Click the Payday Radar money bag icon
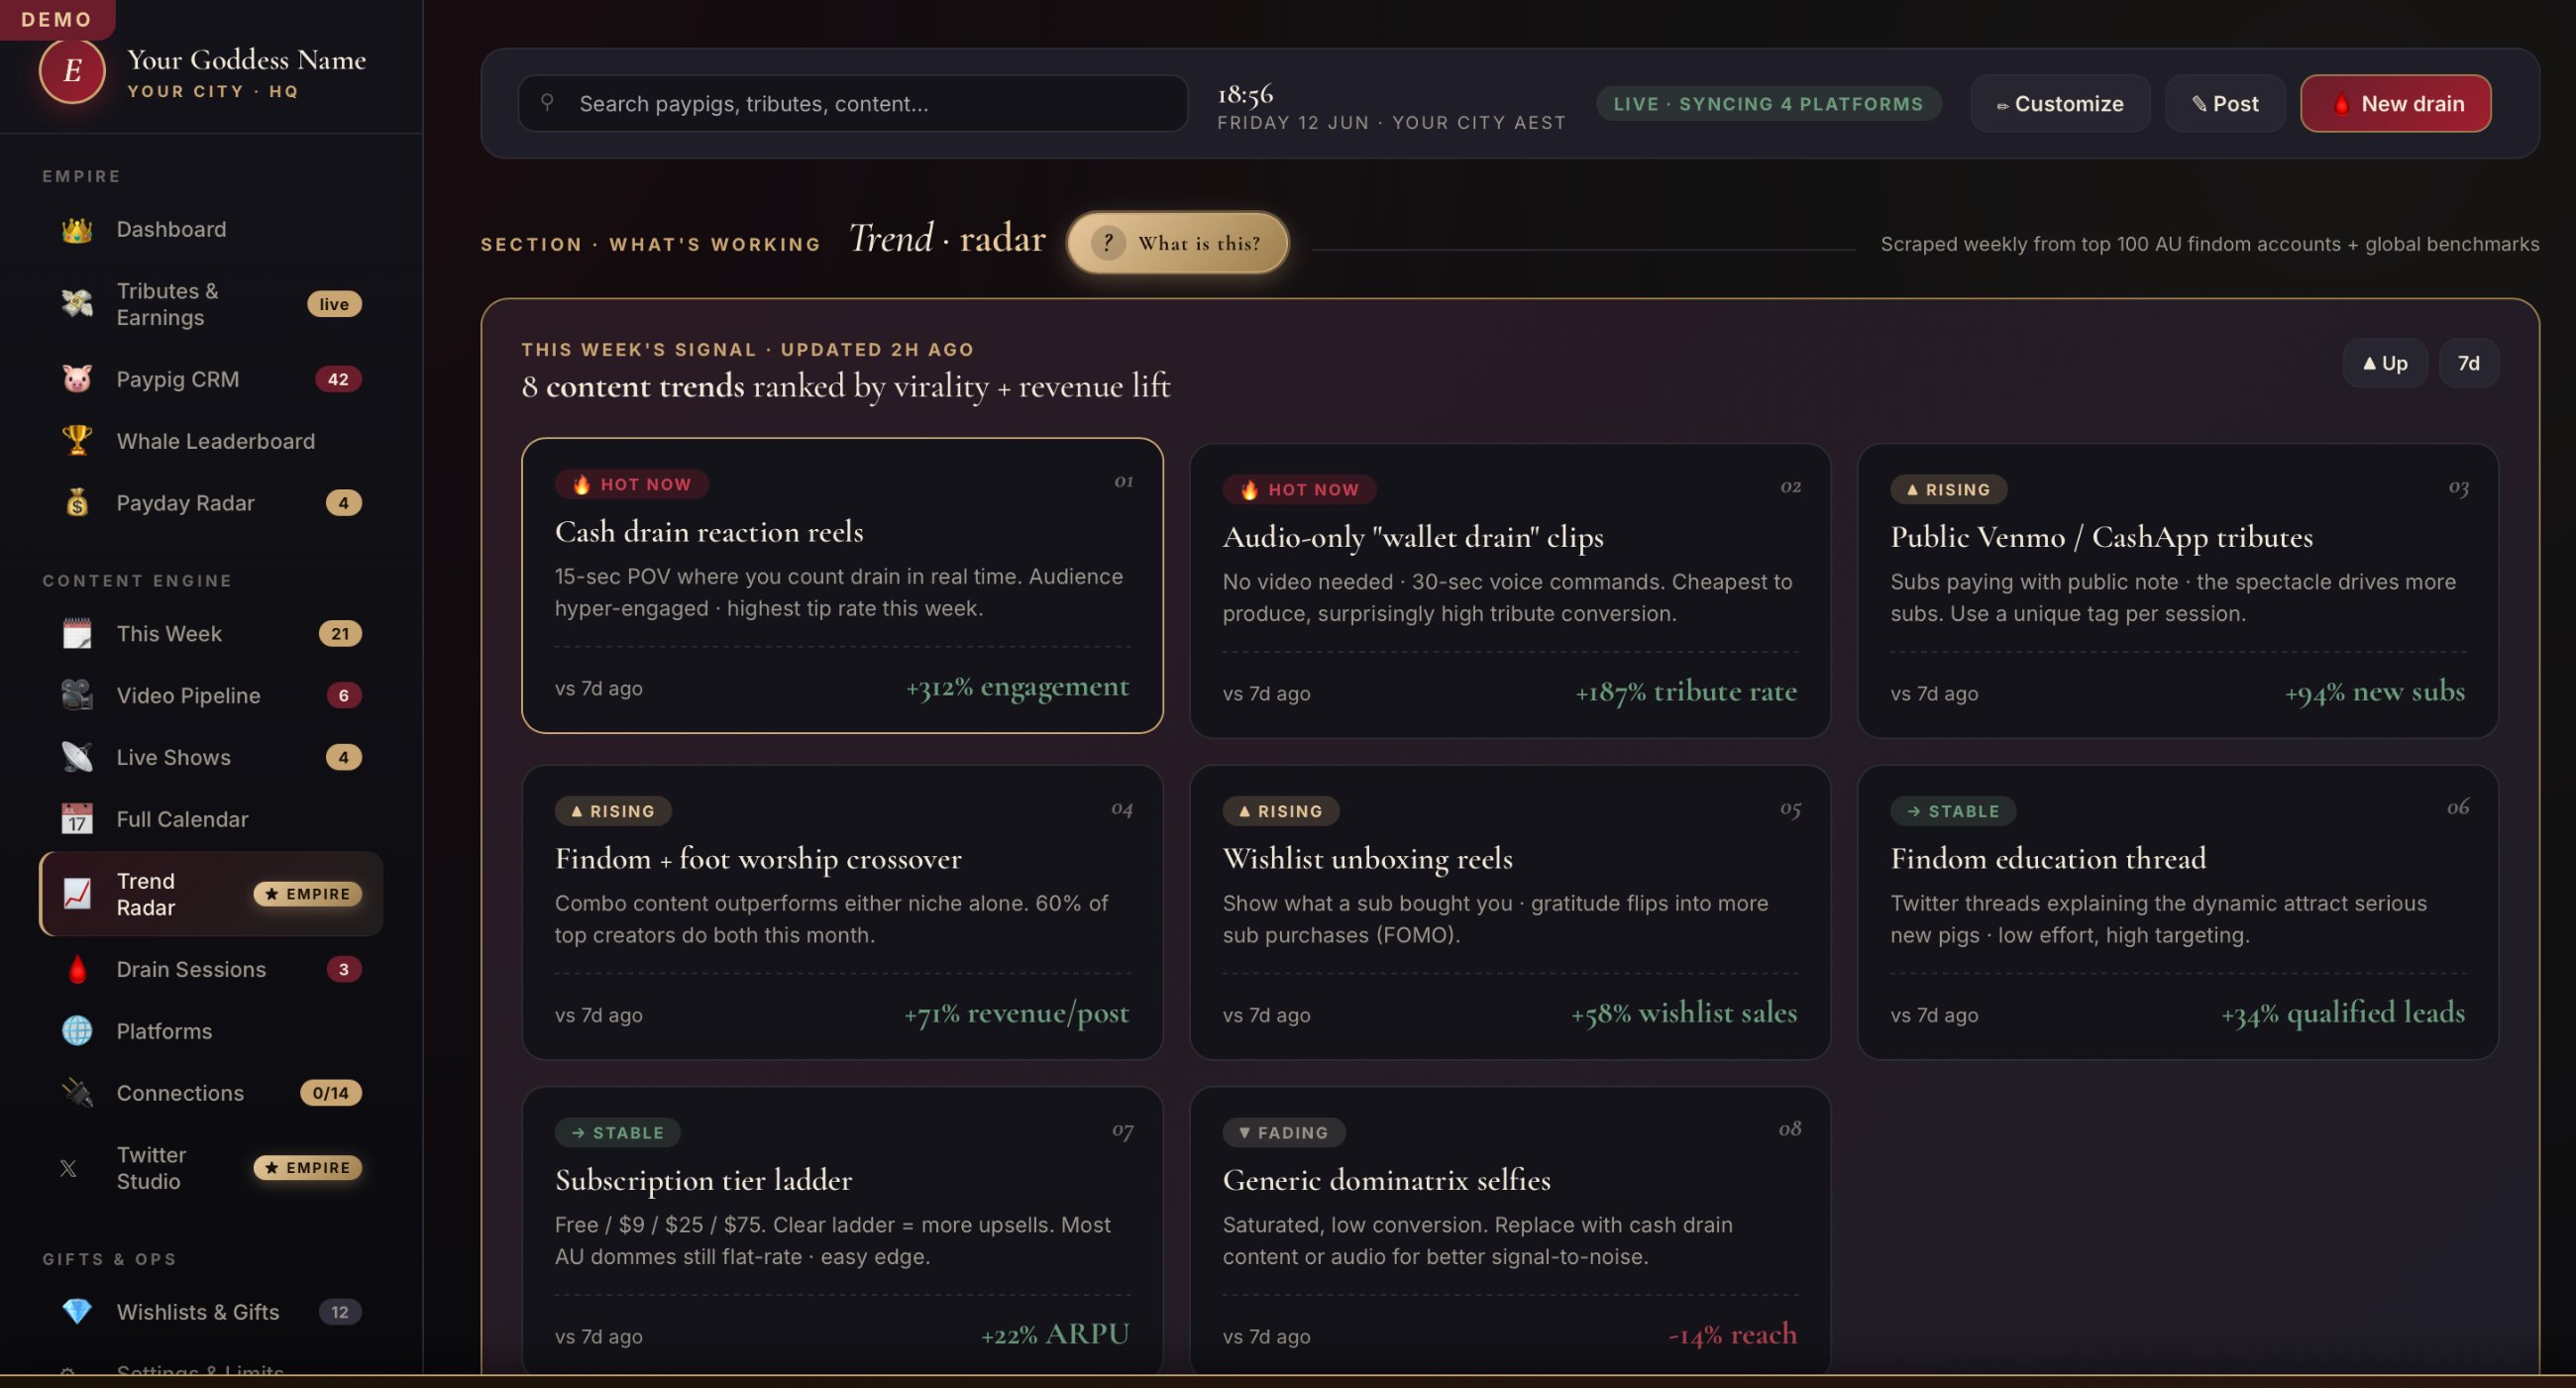This screenshot has width=2576, height=1388. [77, 503]
